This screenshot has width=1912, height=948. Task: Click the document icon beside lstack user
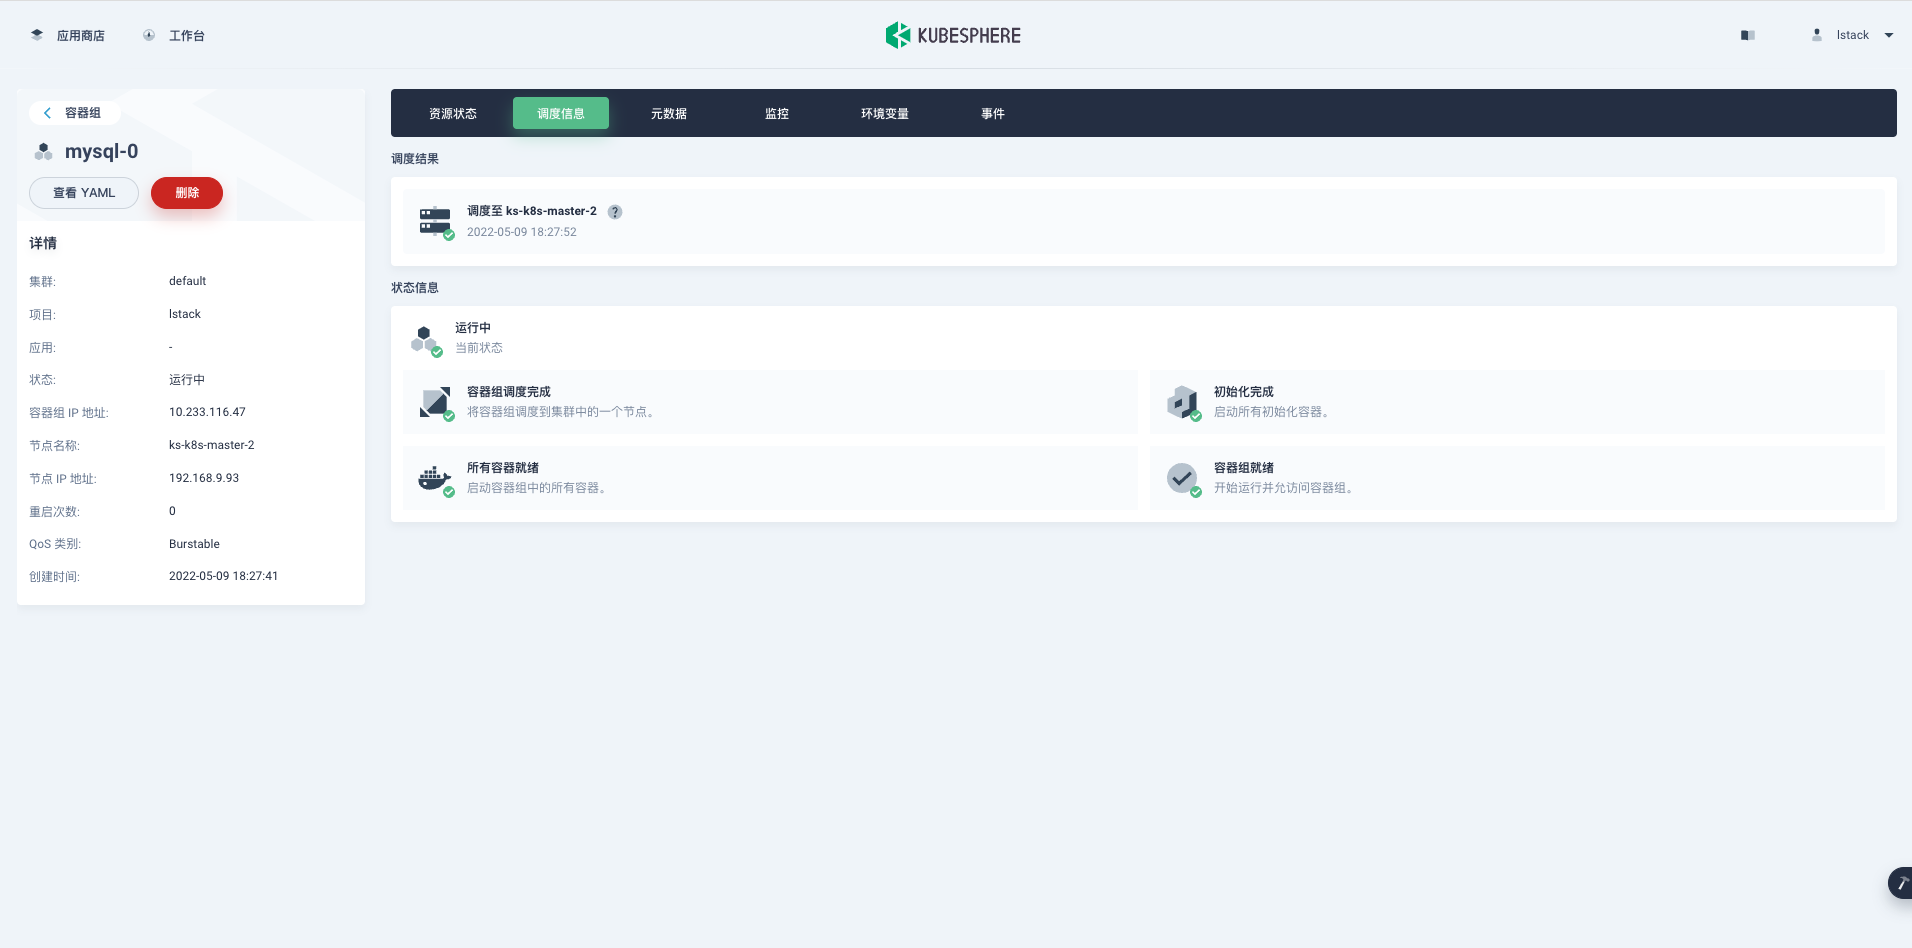(1748, 35)
